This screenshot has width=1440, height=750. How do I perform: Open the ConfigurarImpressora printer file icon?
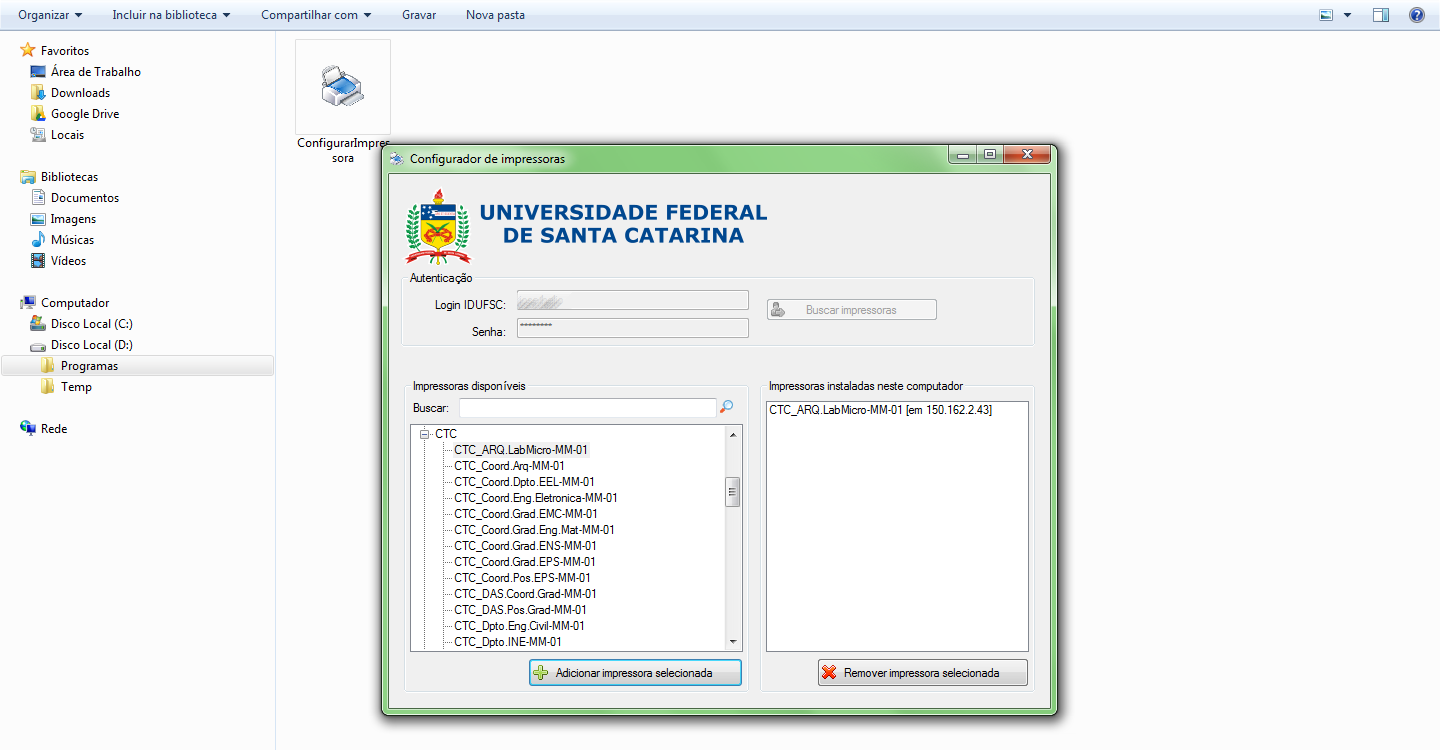click(x=343, y=87)
